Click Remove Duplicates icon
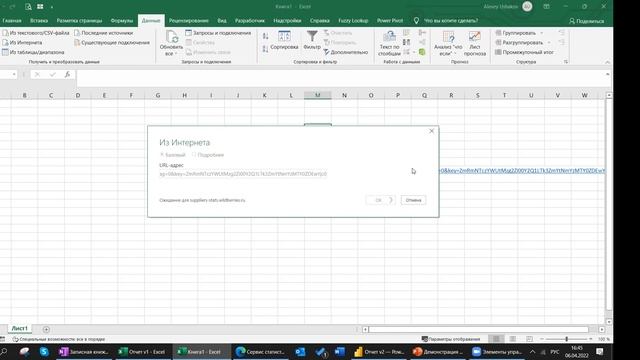This screenshot has height=360, width=640. coord(407,42)
